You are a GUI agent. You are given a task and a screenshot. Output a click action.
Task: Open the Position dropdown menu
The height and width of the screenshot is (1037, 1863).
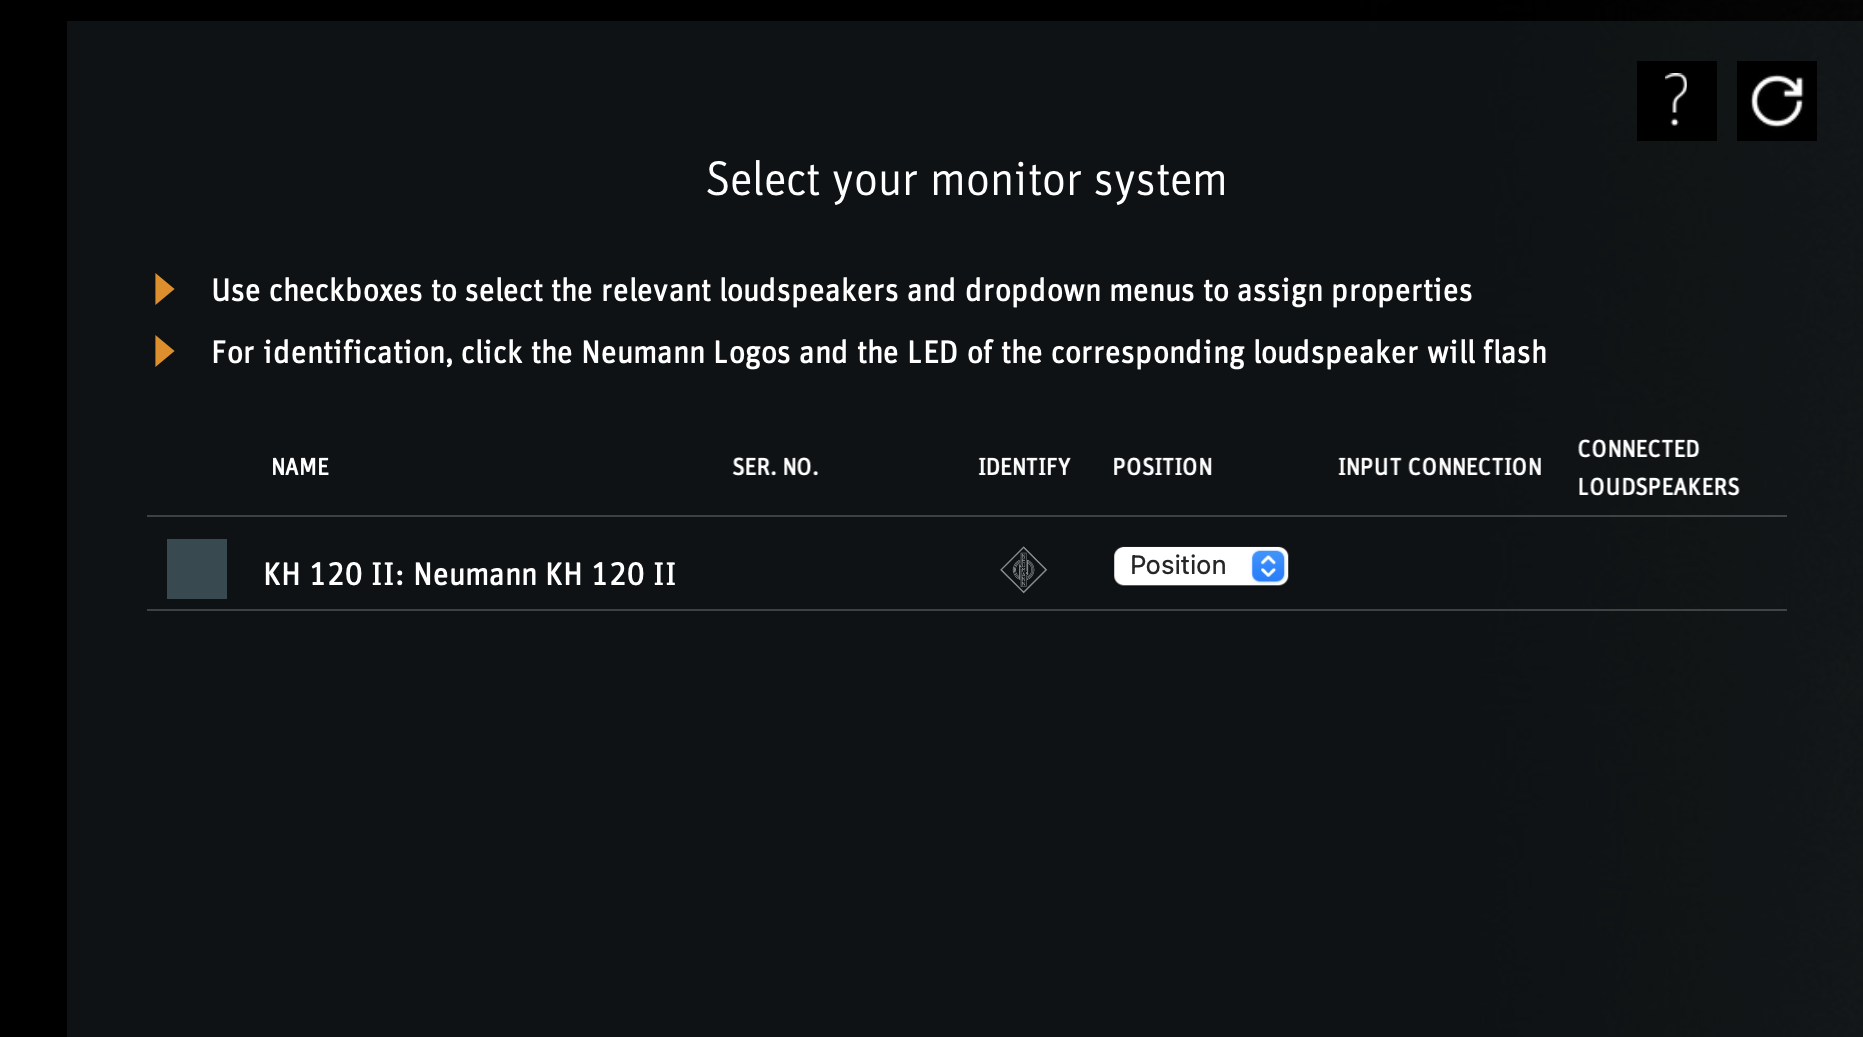[1199, 566]
